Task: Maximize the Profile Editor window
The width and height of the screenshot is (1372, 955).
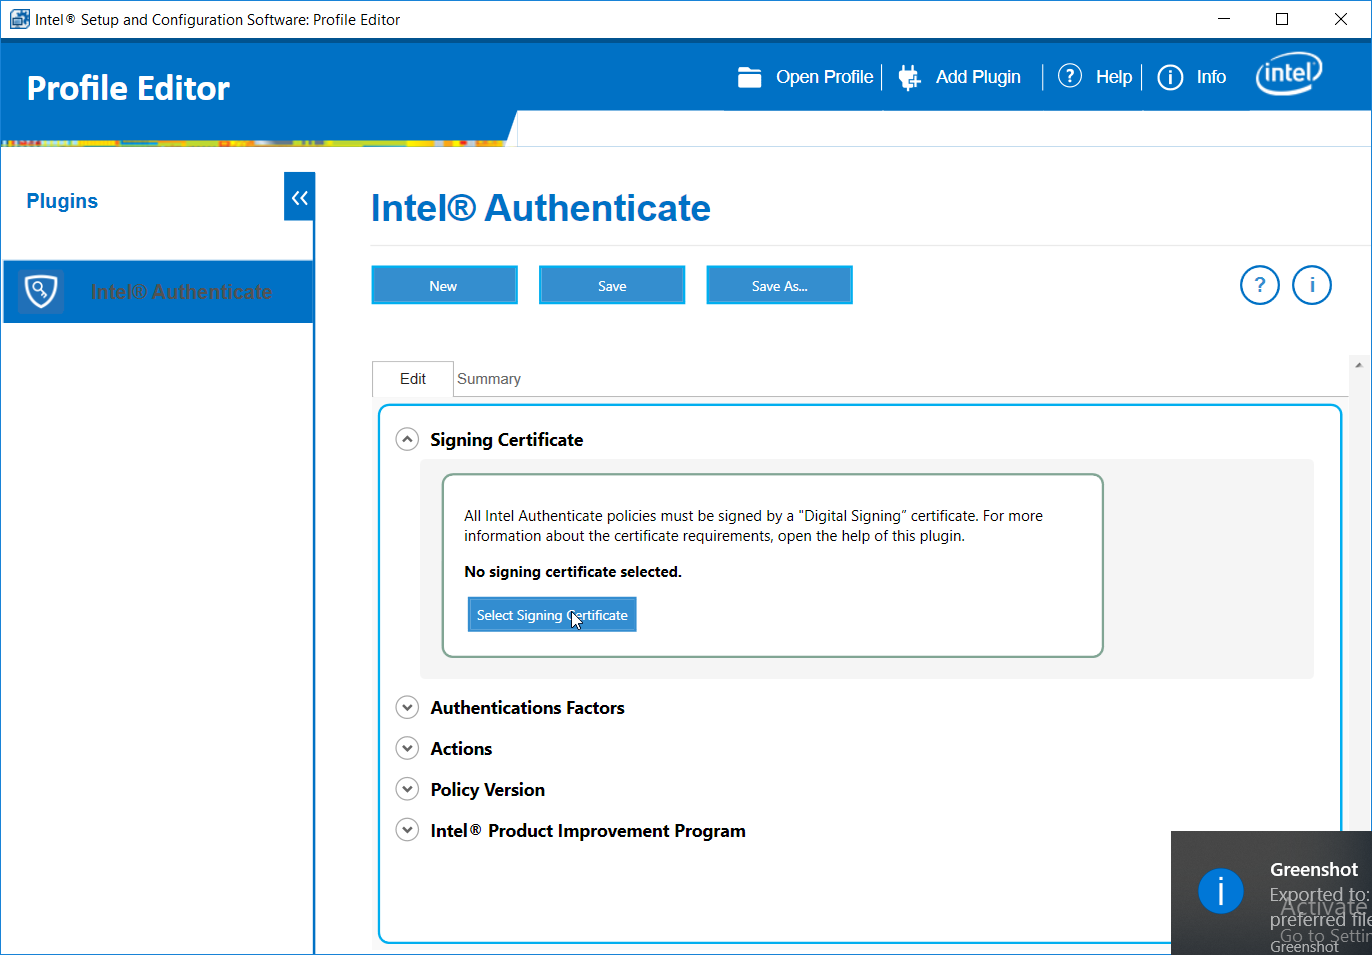Action: coord(1282,19)
